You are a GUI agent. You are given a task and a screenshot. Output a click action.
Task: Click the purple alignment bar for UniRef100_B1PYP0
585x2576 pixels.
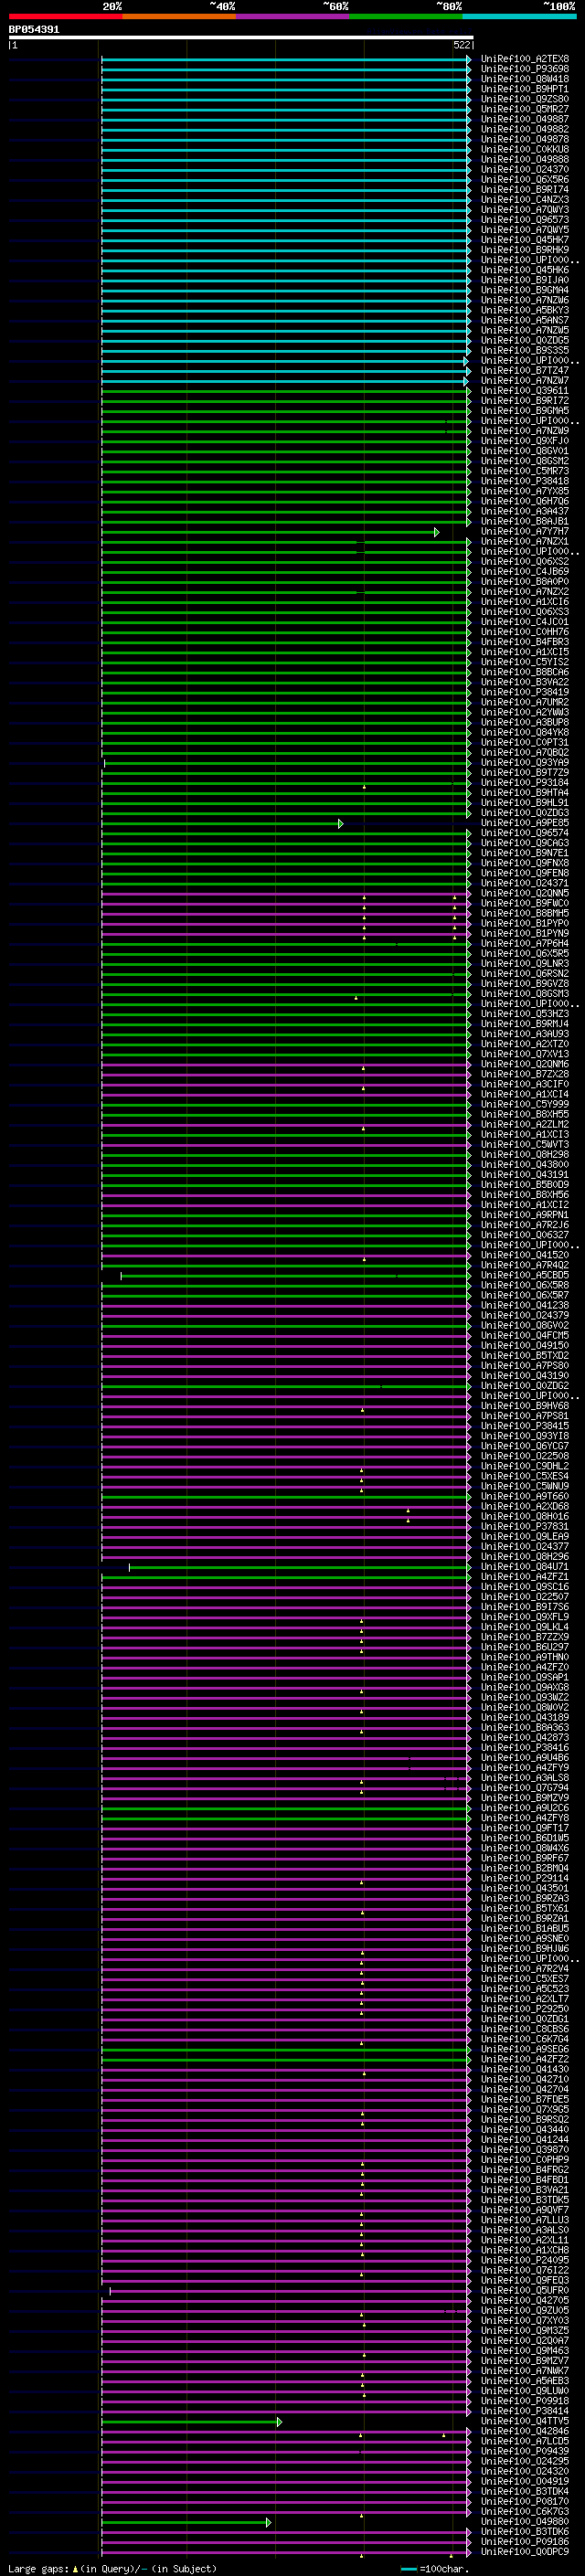[x=285, y=924]
